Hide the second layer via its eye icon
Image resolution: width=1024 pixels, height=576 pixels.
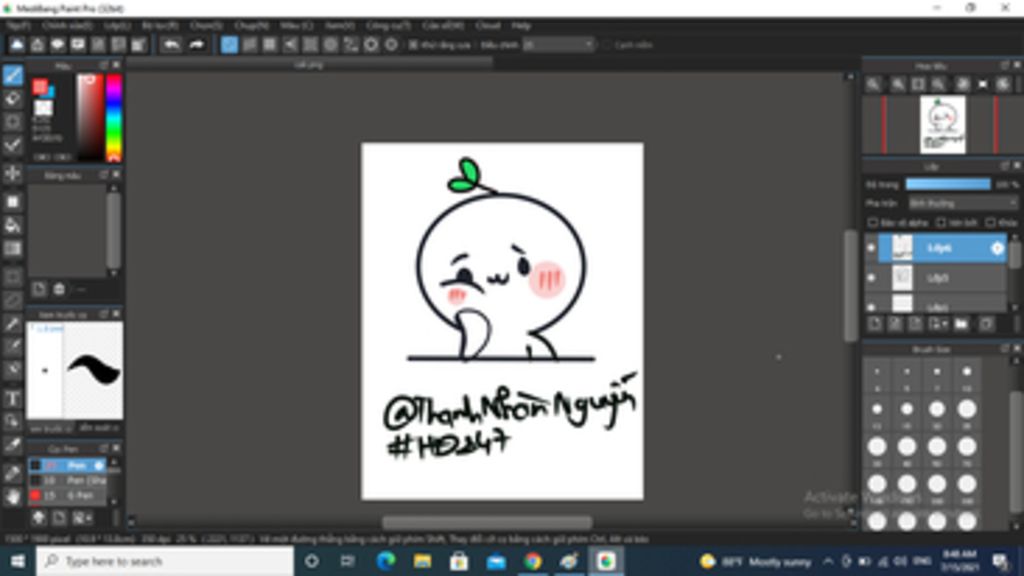[871, 278]
